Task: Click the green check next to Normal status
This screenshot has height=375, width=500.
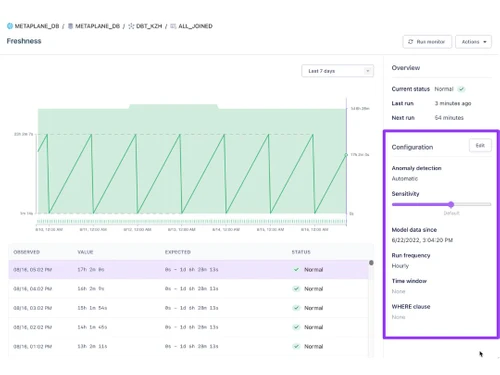Action: [461, 89]
